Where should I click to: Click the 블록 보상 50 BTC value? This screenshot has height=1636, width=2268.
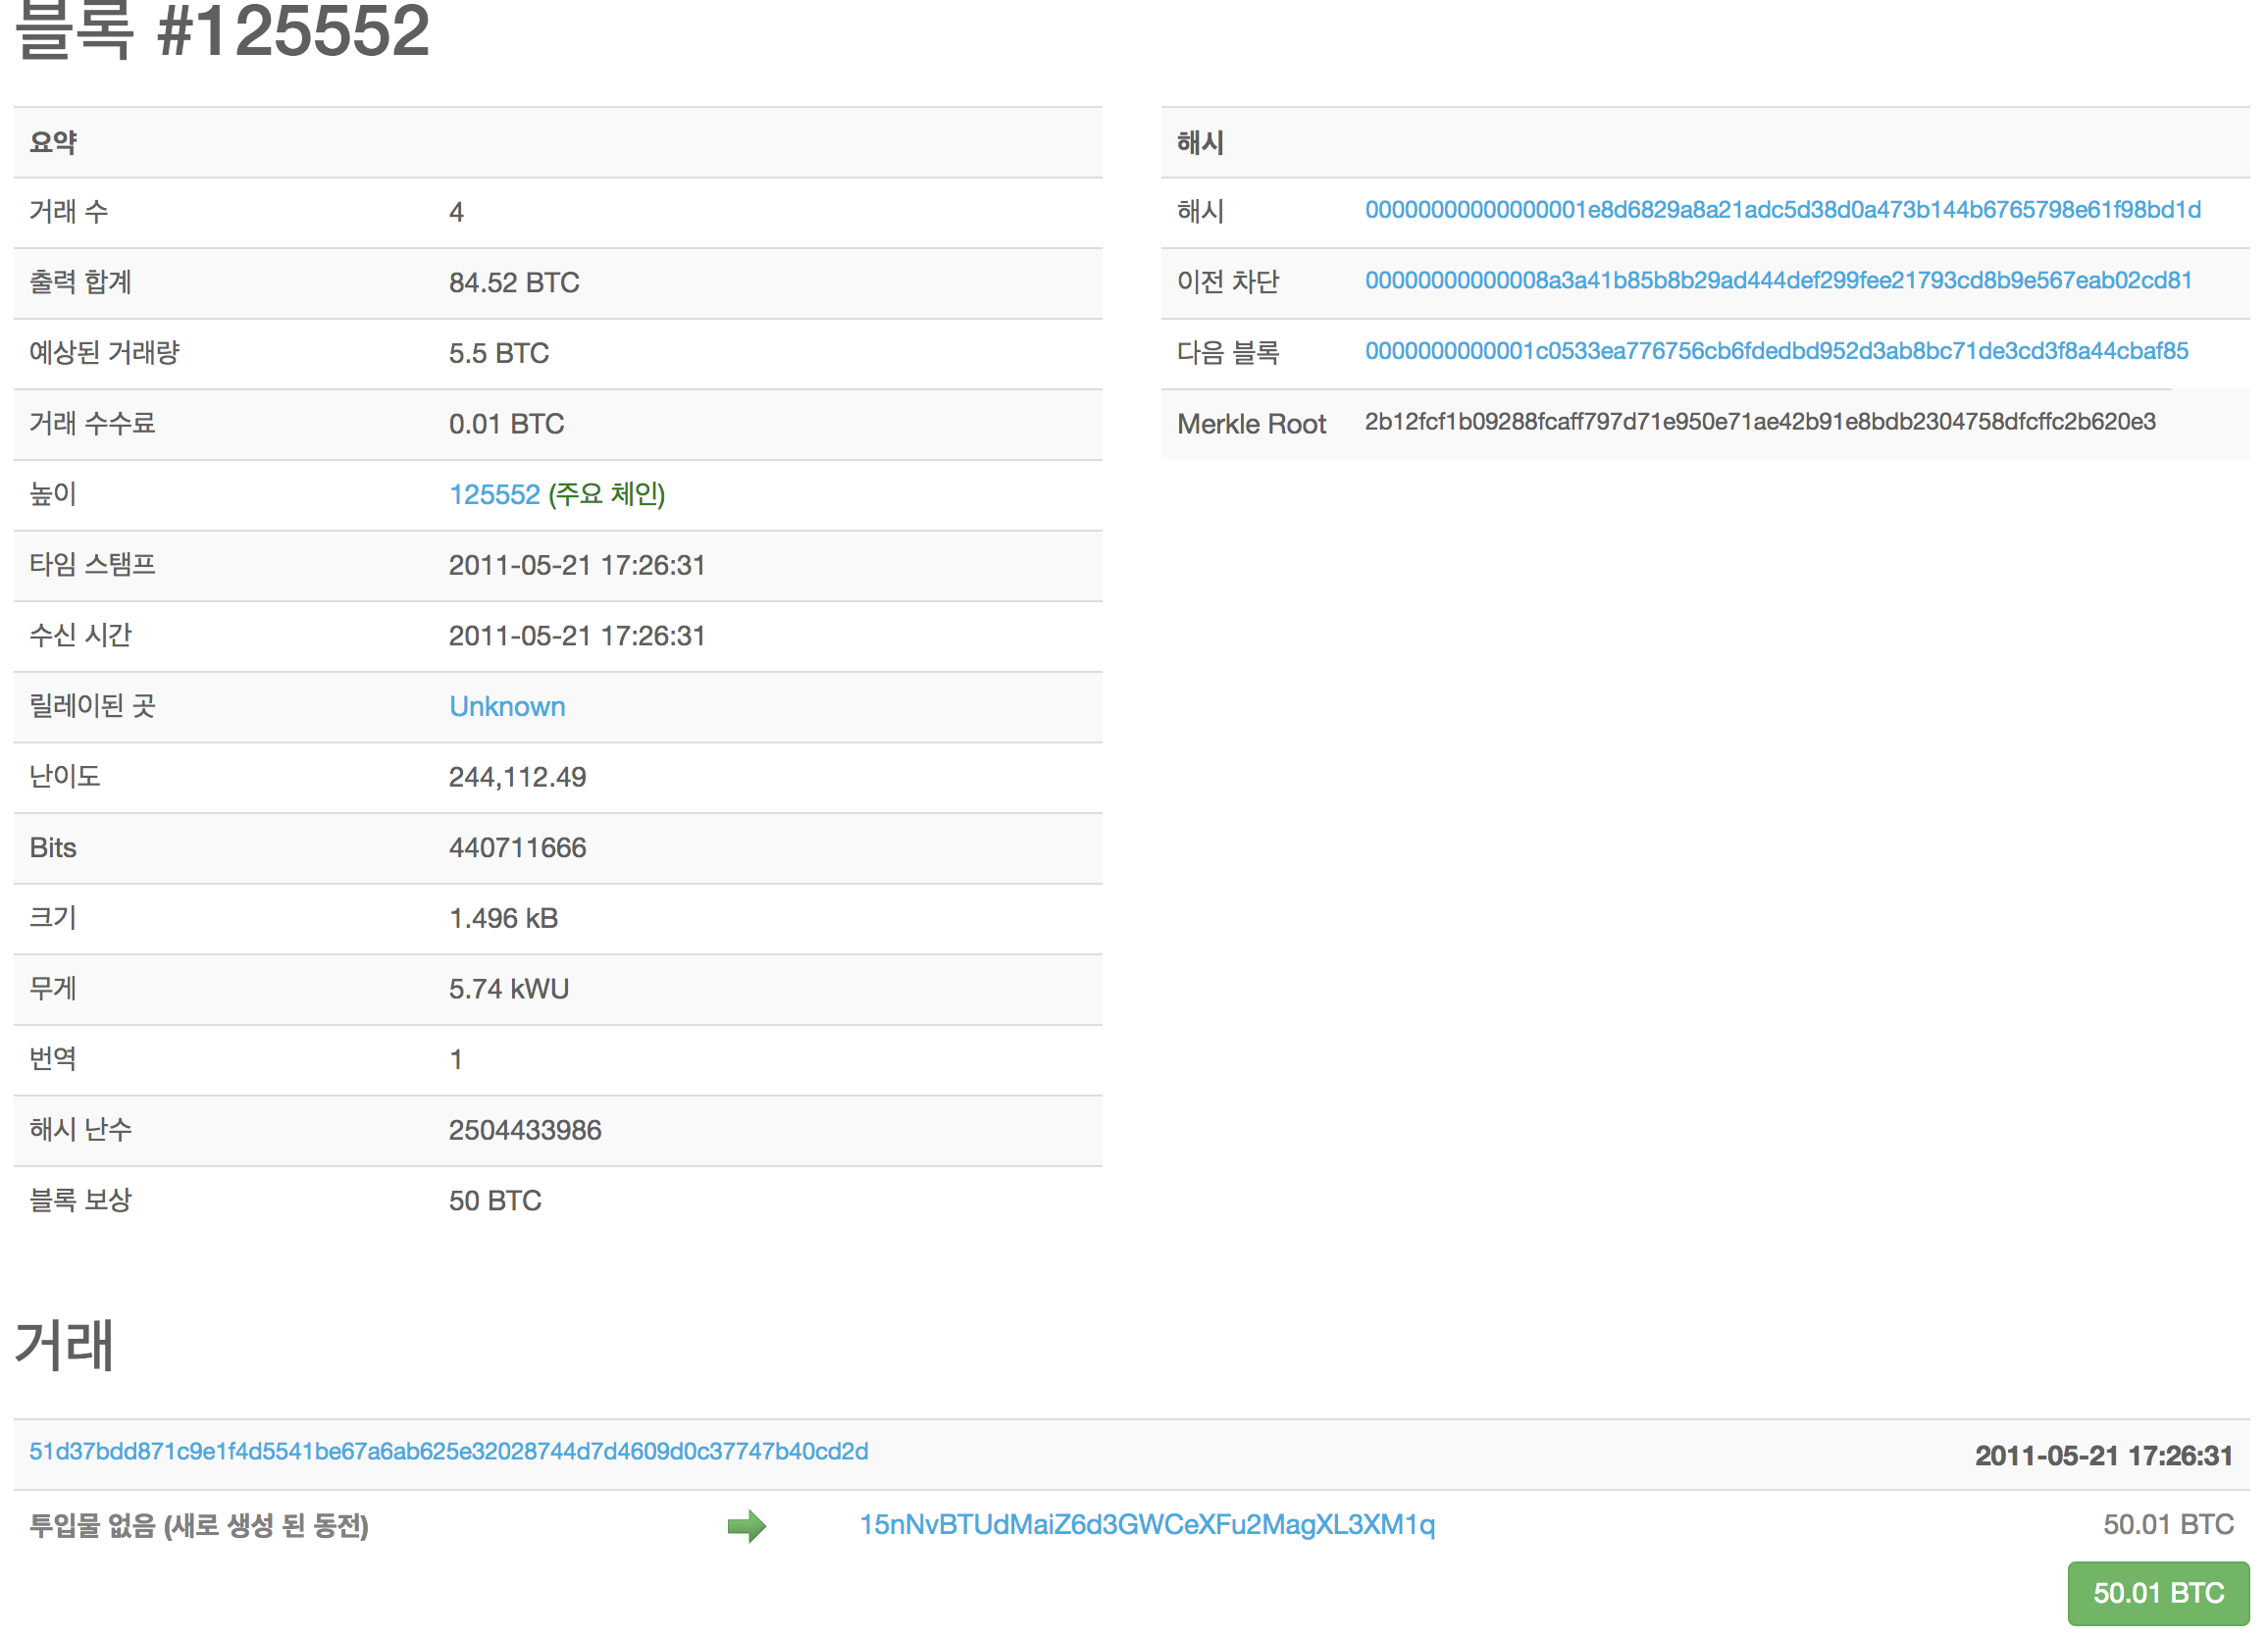click(x=494, y=1200)
